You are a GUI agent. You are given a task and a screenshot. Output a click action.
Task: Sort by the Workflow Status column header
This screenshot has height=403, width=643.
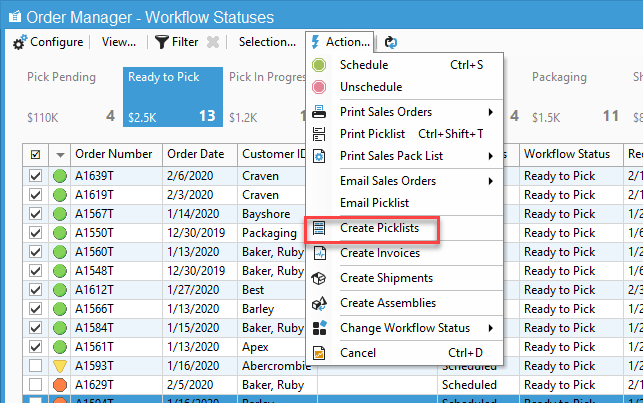tap(571, 155)
